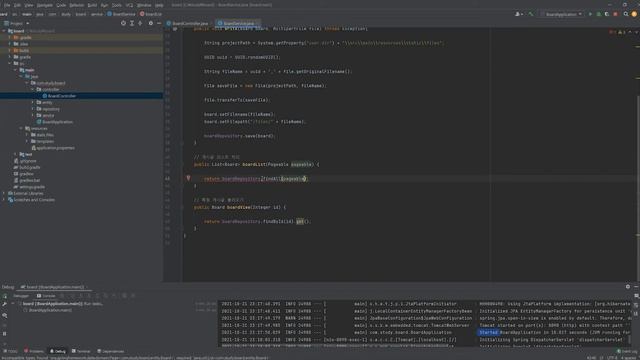Viewport: 640px width, 360px height.
Task: Expand the .idea folder
Action: coord(10,44)
